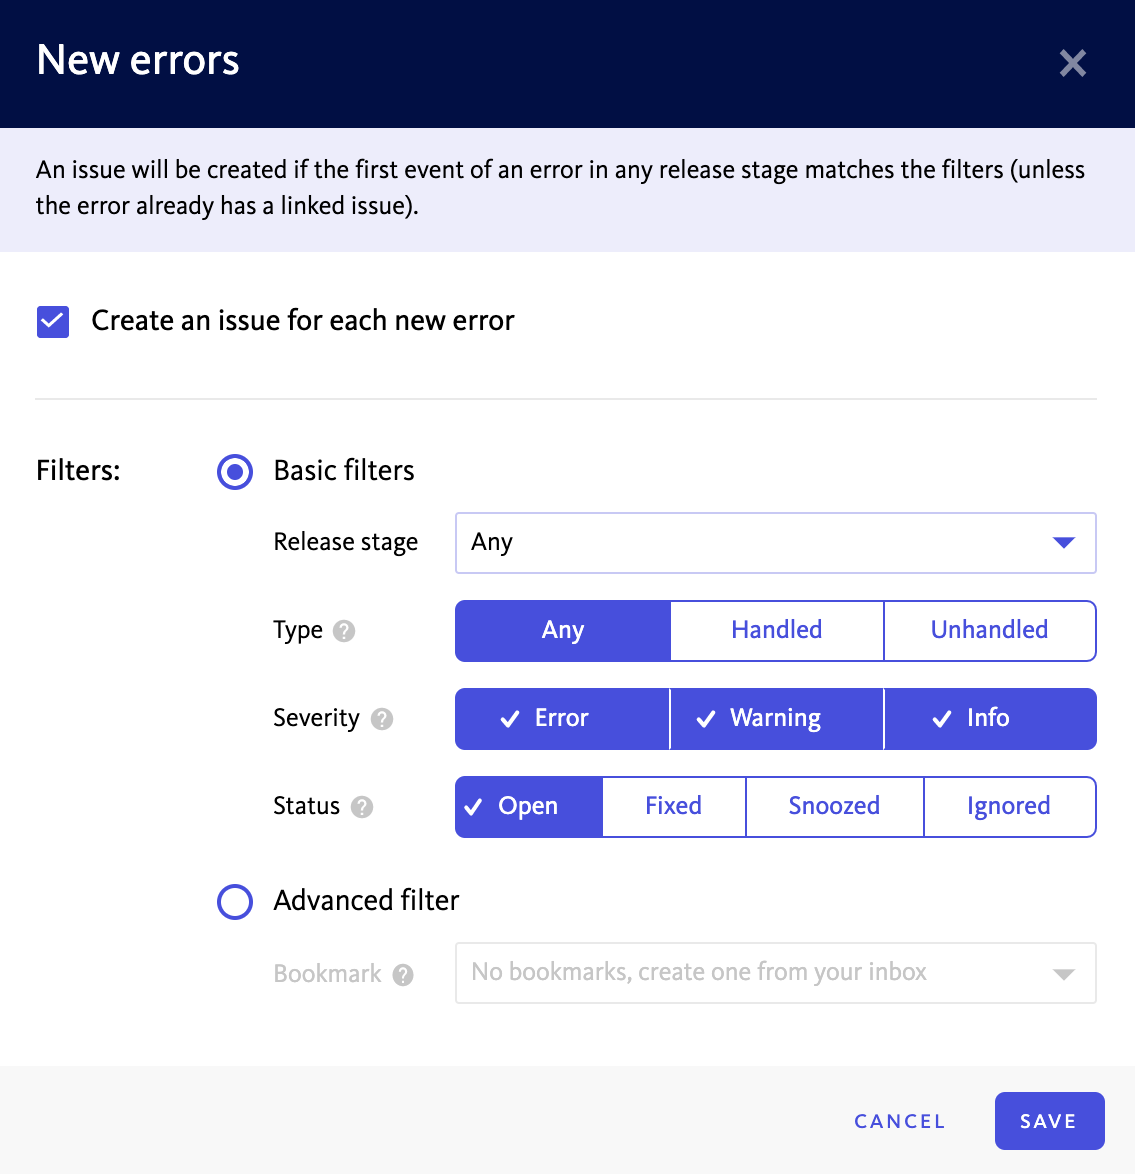Click the Release stage dropdown arrow
1135x1174 pixels.
1064,543
